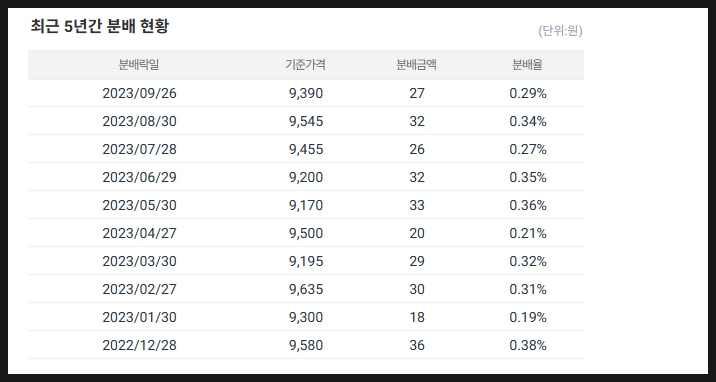Viewport: 716px width, 382px height.
Task: Click the 9,455 base price cell
Action: coord(306,149)
